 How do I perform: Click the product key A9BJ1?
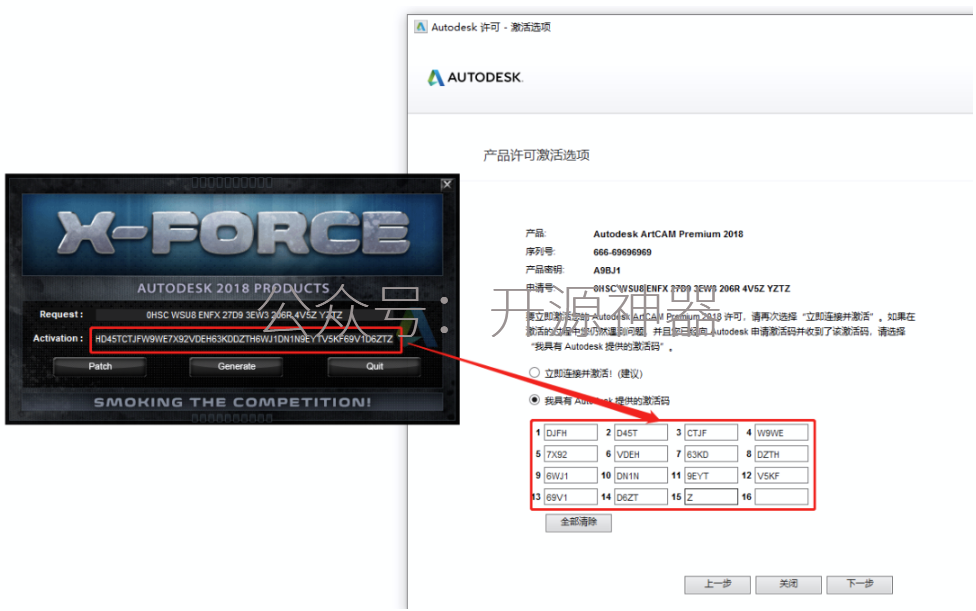click(x=606, y=270)
